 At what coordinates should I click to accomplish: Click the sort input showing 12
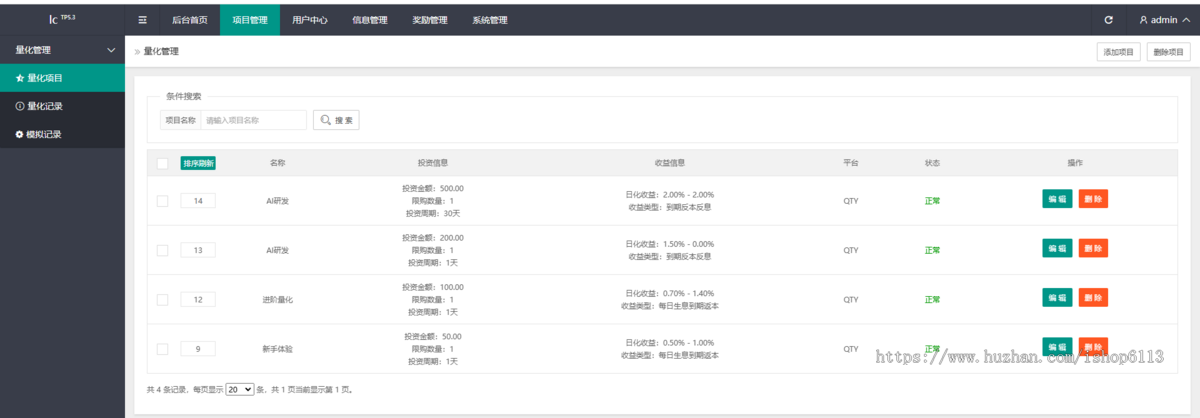[x=198, y=299]
